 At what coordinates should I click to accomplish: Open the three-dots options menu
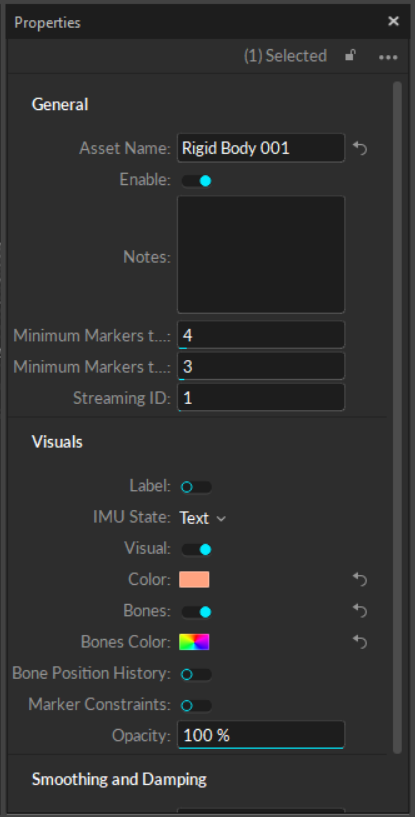coord(388,57)
